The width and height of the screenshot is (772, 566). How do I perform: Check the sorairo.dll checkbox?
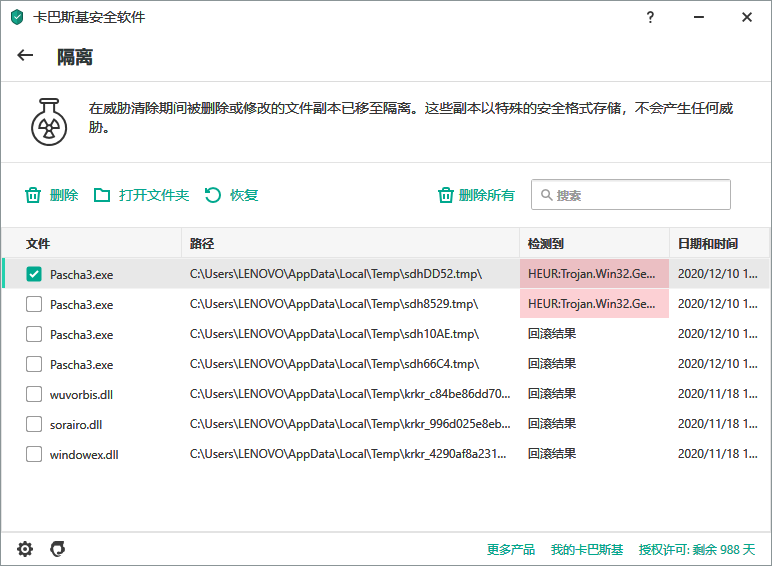click(x=34, y=424)
